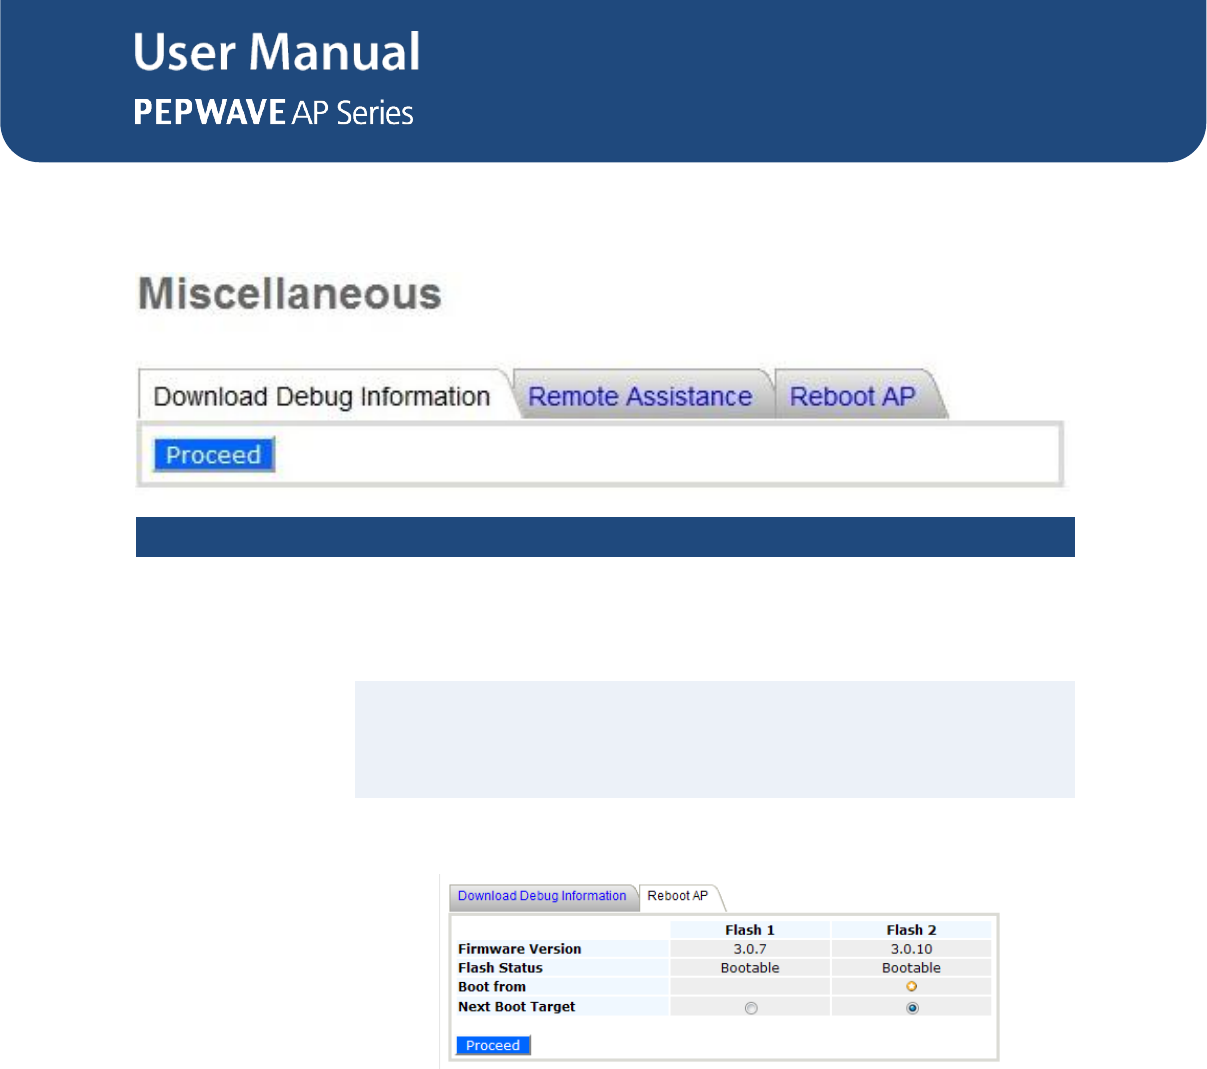Image resolution: width=1207 pixels, height=1069 pixels.
Task: Click Proceed button below the flash table
Action: (493, 1045)
